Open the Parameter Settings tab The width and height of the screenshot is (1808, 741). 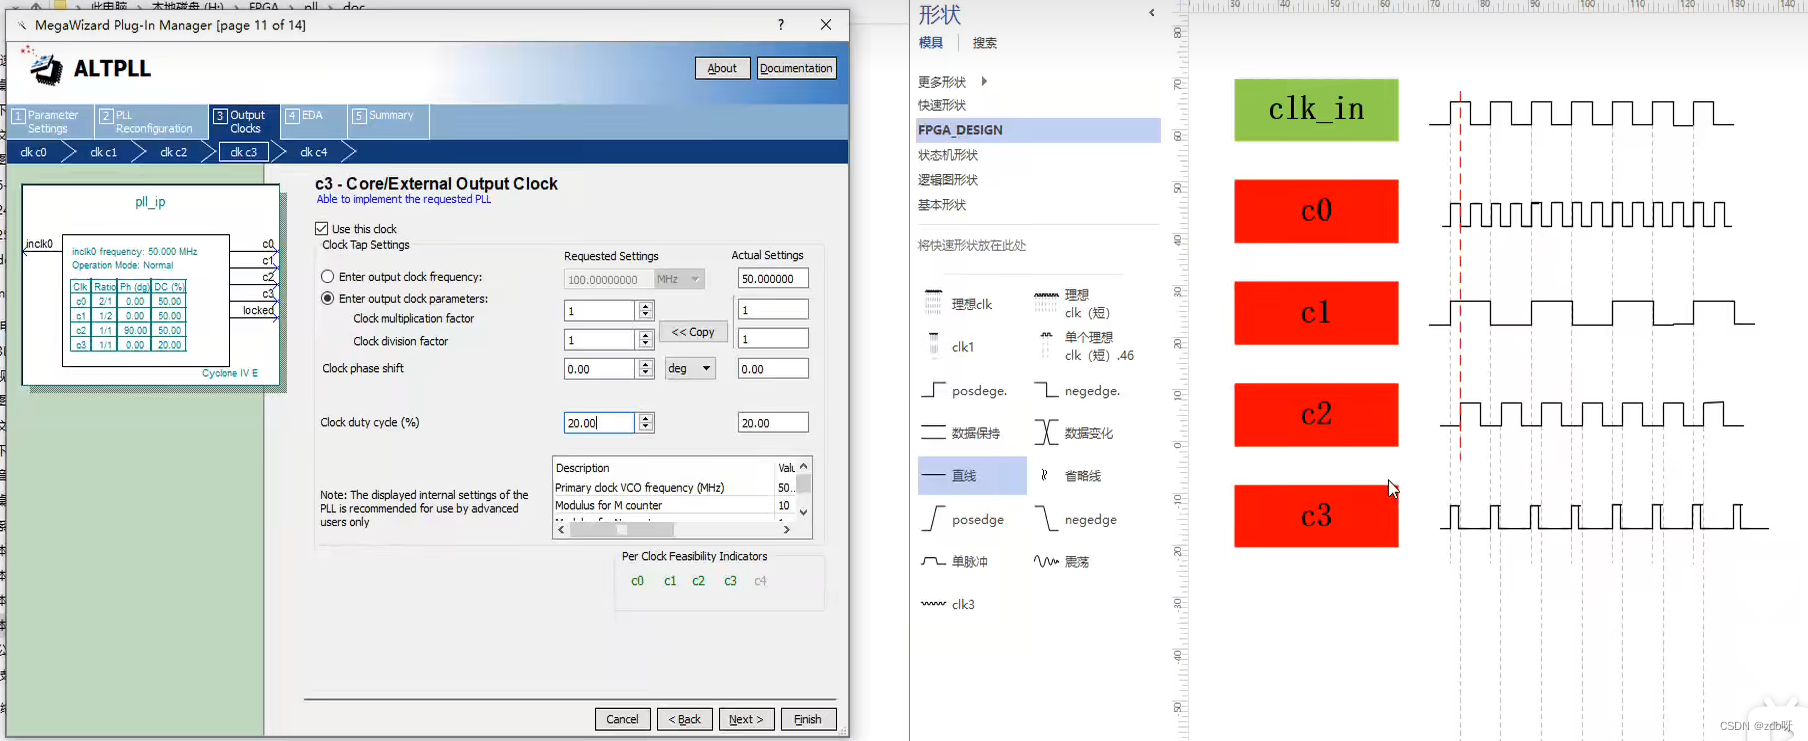(x=51, y=122)
